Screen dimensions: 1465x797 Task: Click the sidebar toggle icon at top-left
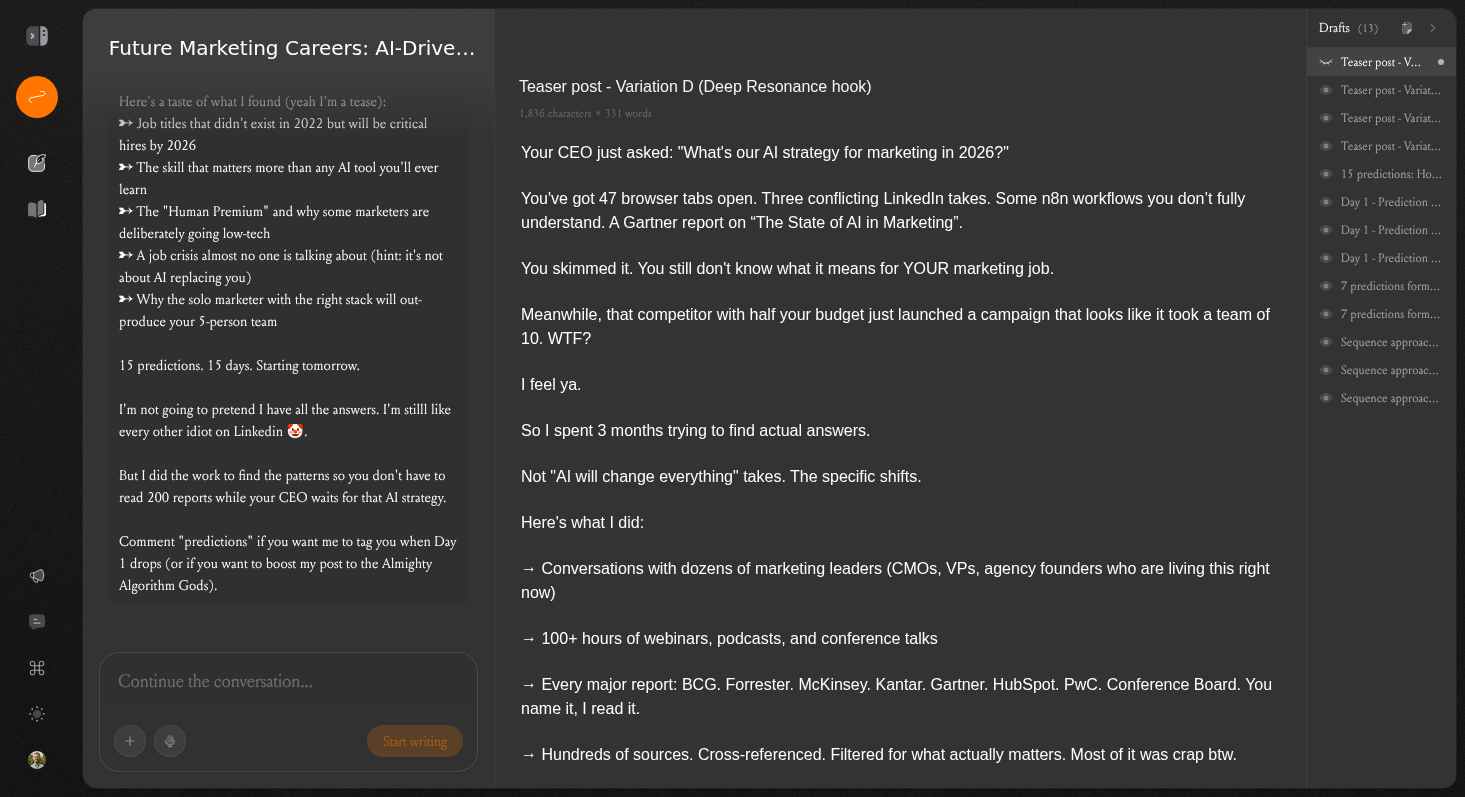coord(37,36)
